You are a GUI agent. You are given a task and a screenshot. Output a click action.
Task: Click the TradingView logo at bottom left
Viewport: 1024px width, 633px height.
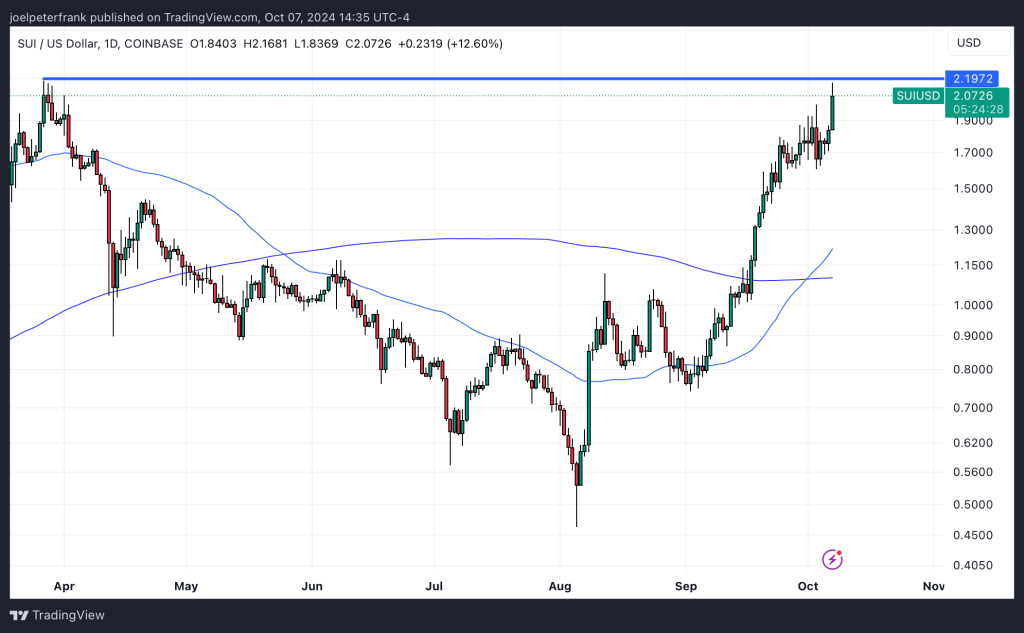[58, 615]
